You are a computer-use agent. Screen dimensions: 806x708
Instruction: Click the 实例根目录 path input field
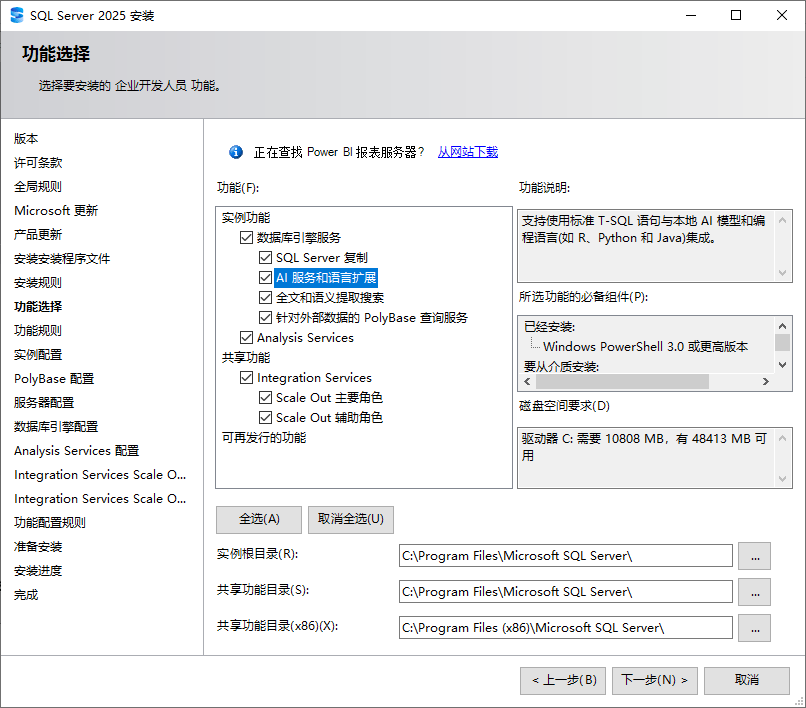point(565,556)
